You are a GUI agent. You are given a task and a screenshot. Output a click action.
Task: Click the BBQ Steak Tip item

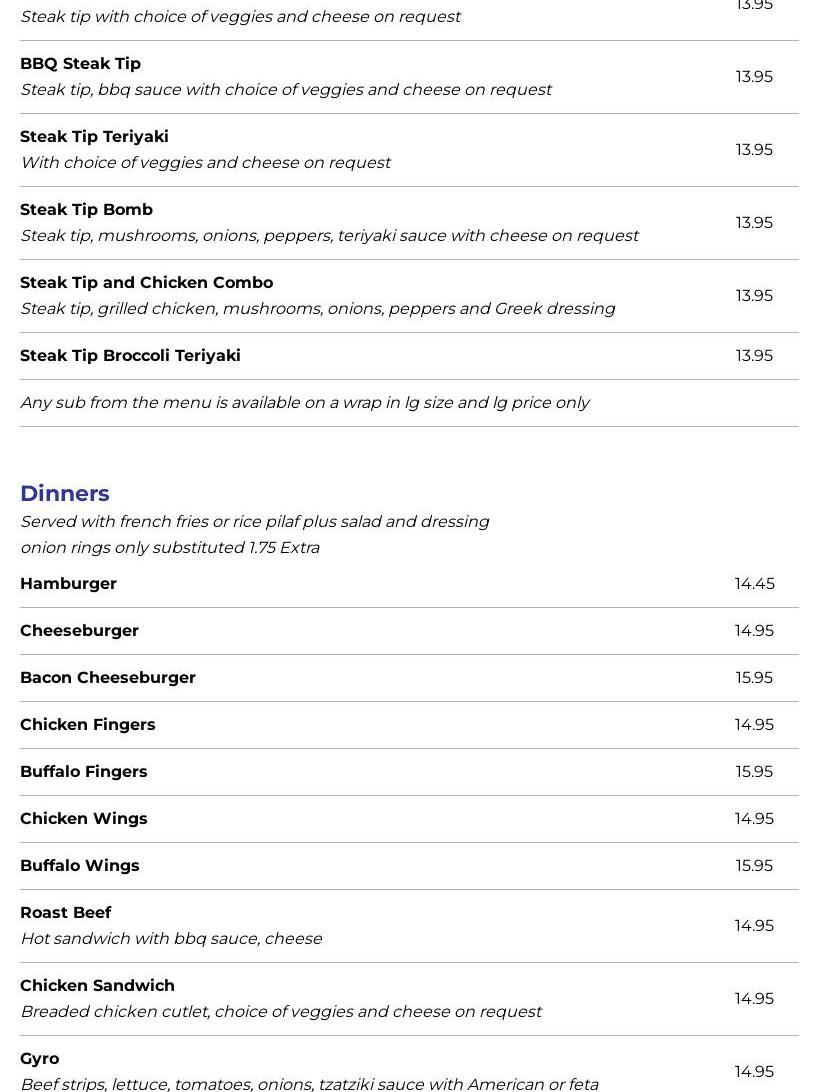click(80, 64)
